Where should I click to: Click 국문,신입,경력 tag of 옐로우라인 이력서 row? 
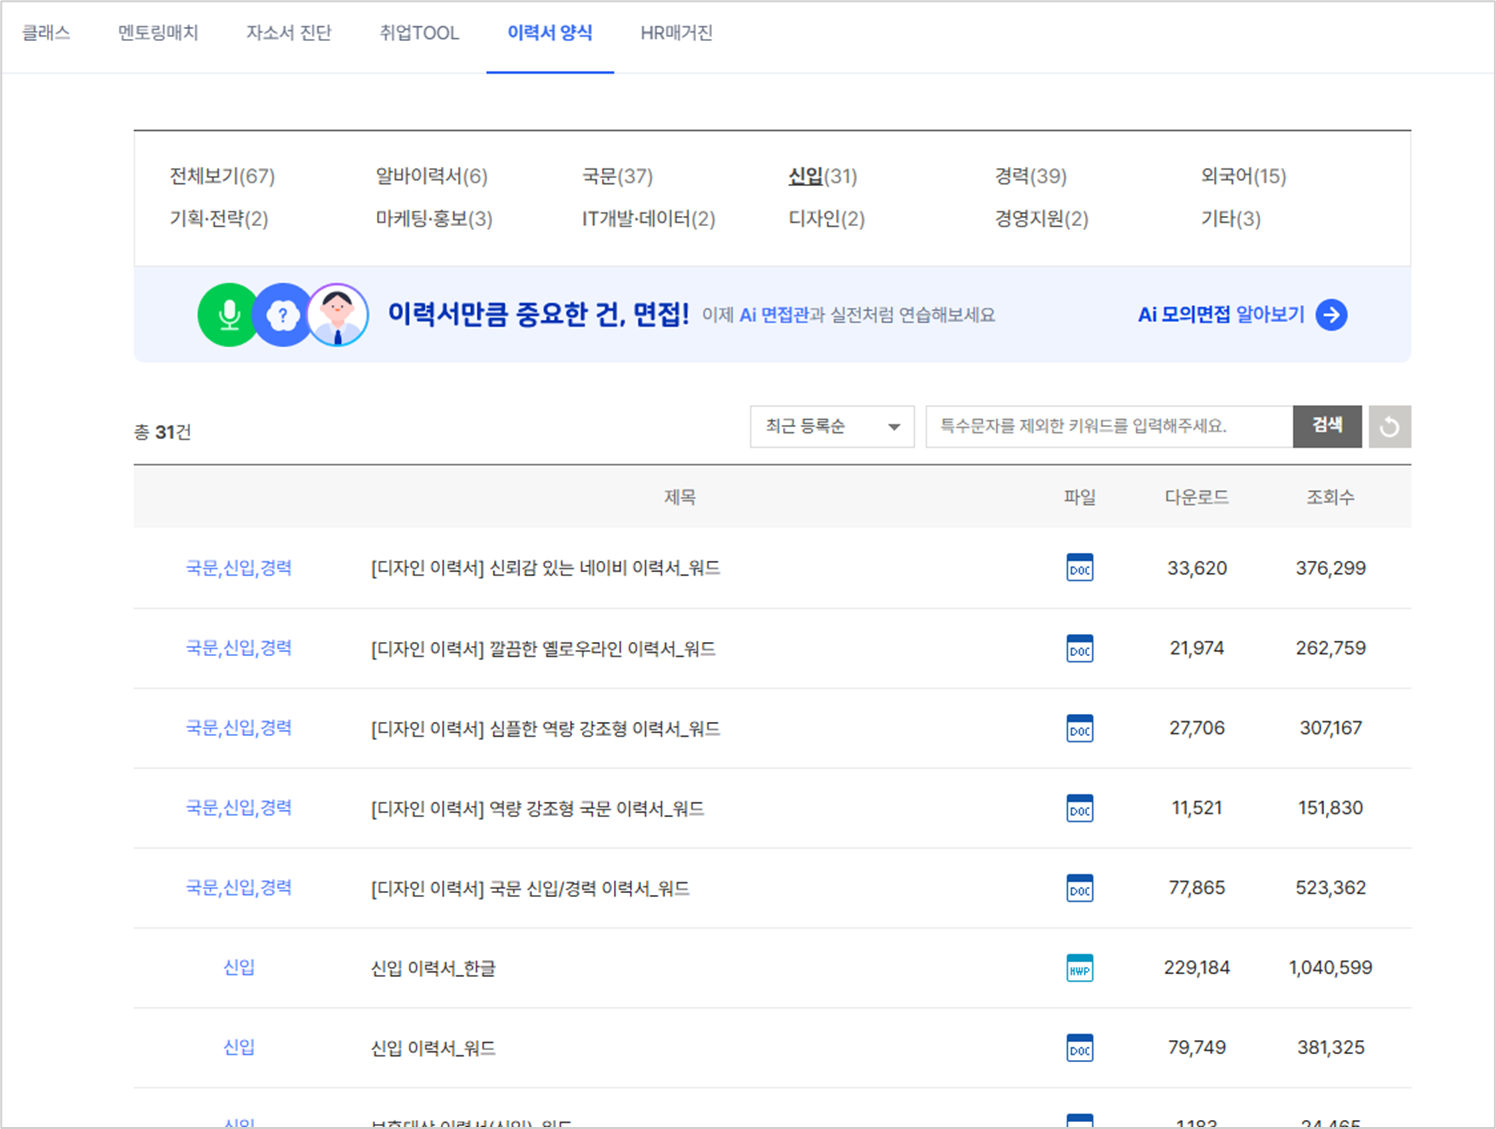[x=239, y=648]
